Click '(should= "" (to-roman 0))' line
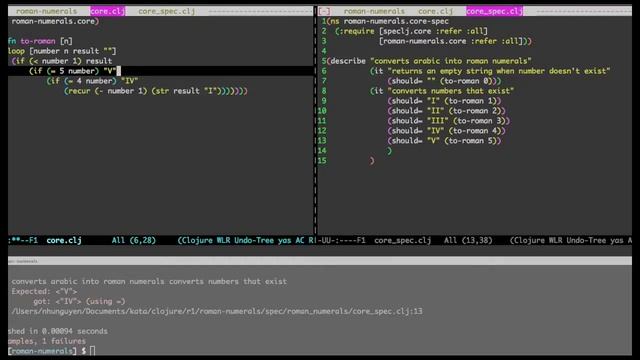Image resolution: width=640 pixels, height=360 pixels. [x=444, y=81]
